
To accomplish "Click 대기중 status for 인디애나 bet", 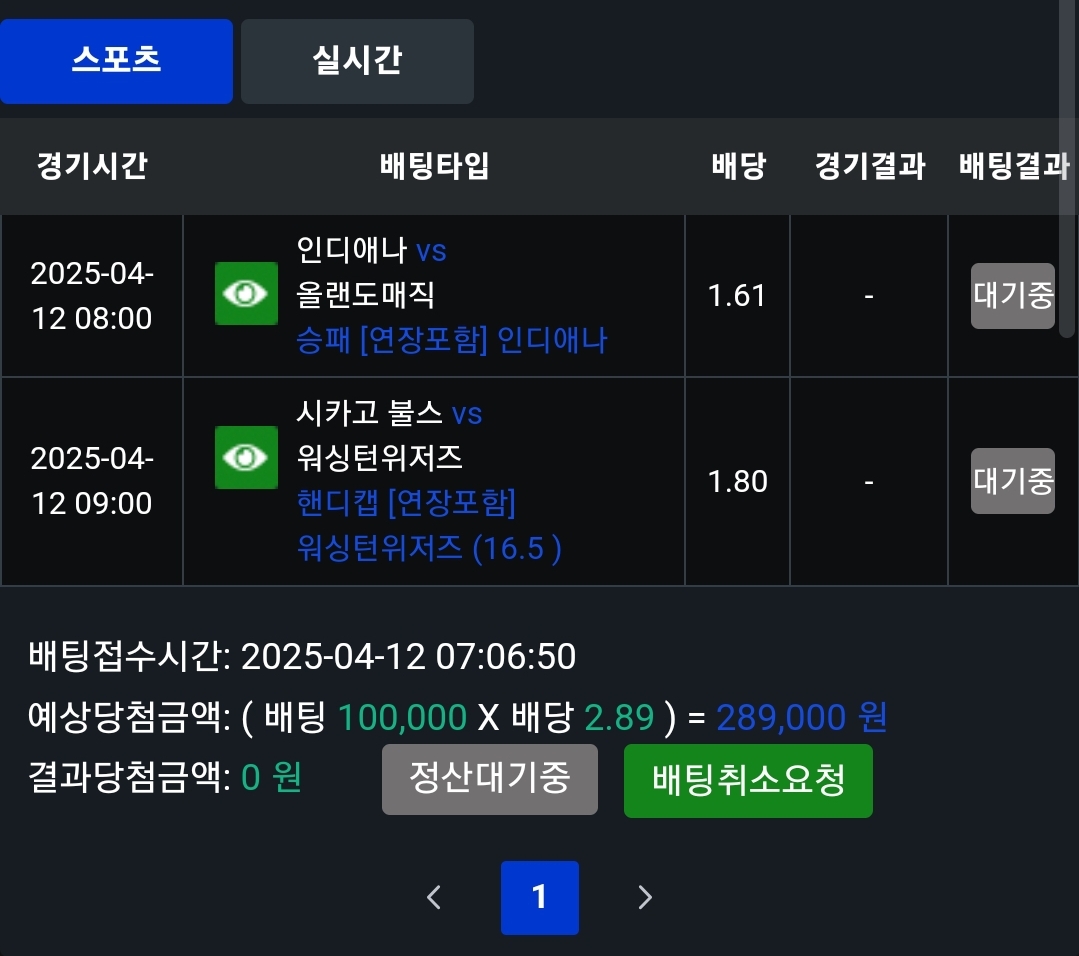I will pyautogui.click(x=1012, y=296).
